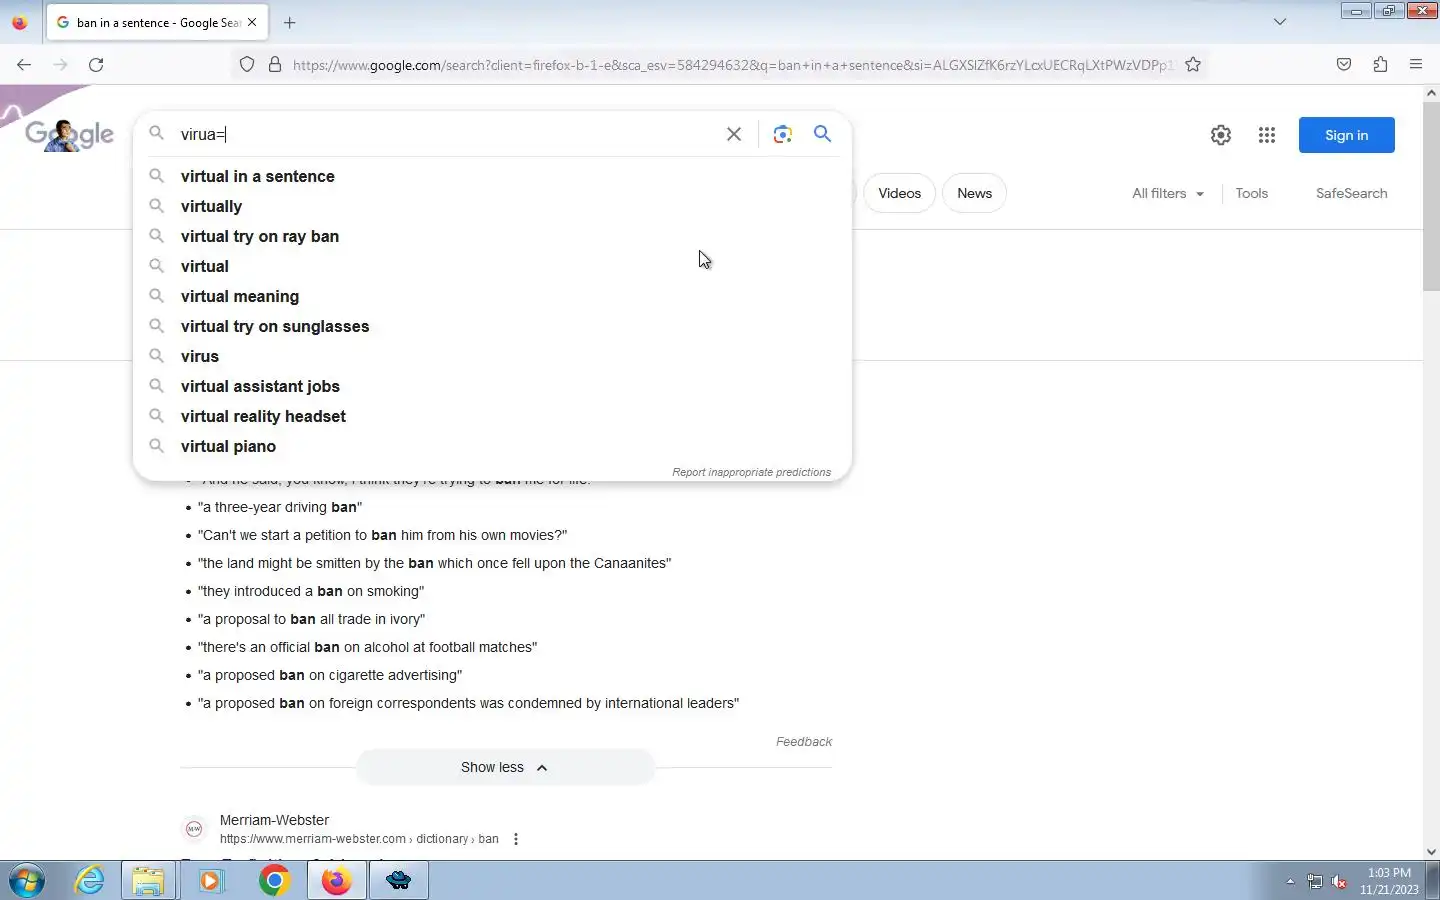Click the browser address bar URL

[733, 65]
